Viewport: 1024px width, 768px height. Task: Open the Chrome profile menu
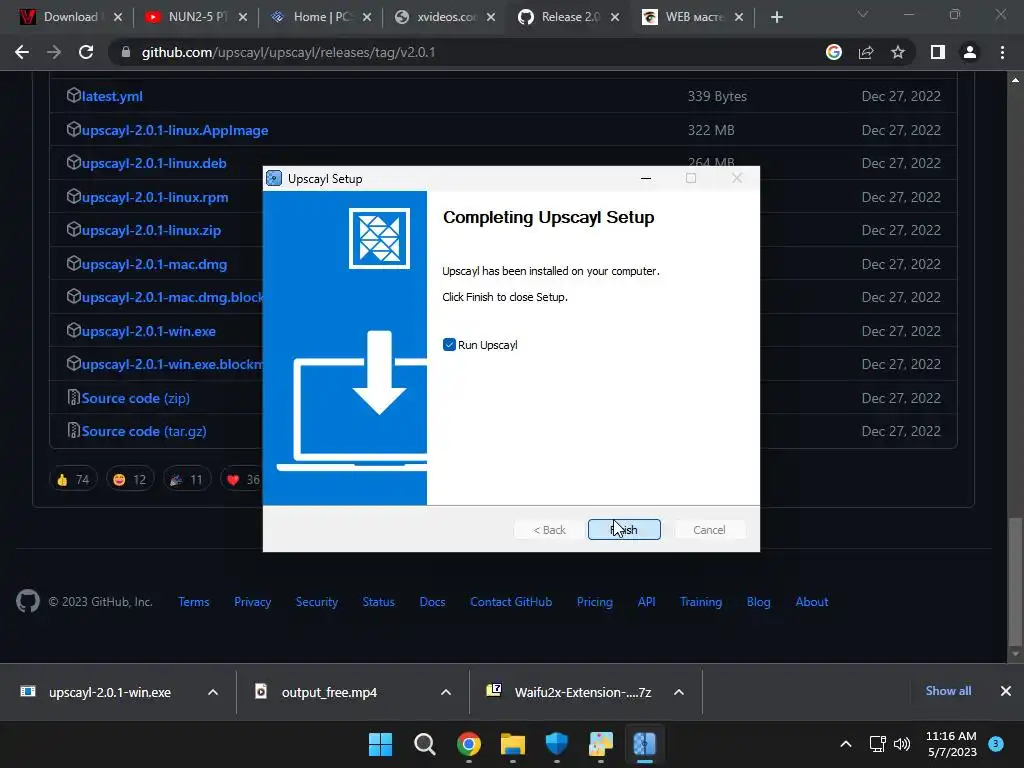click(x=970, y=52)
